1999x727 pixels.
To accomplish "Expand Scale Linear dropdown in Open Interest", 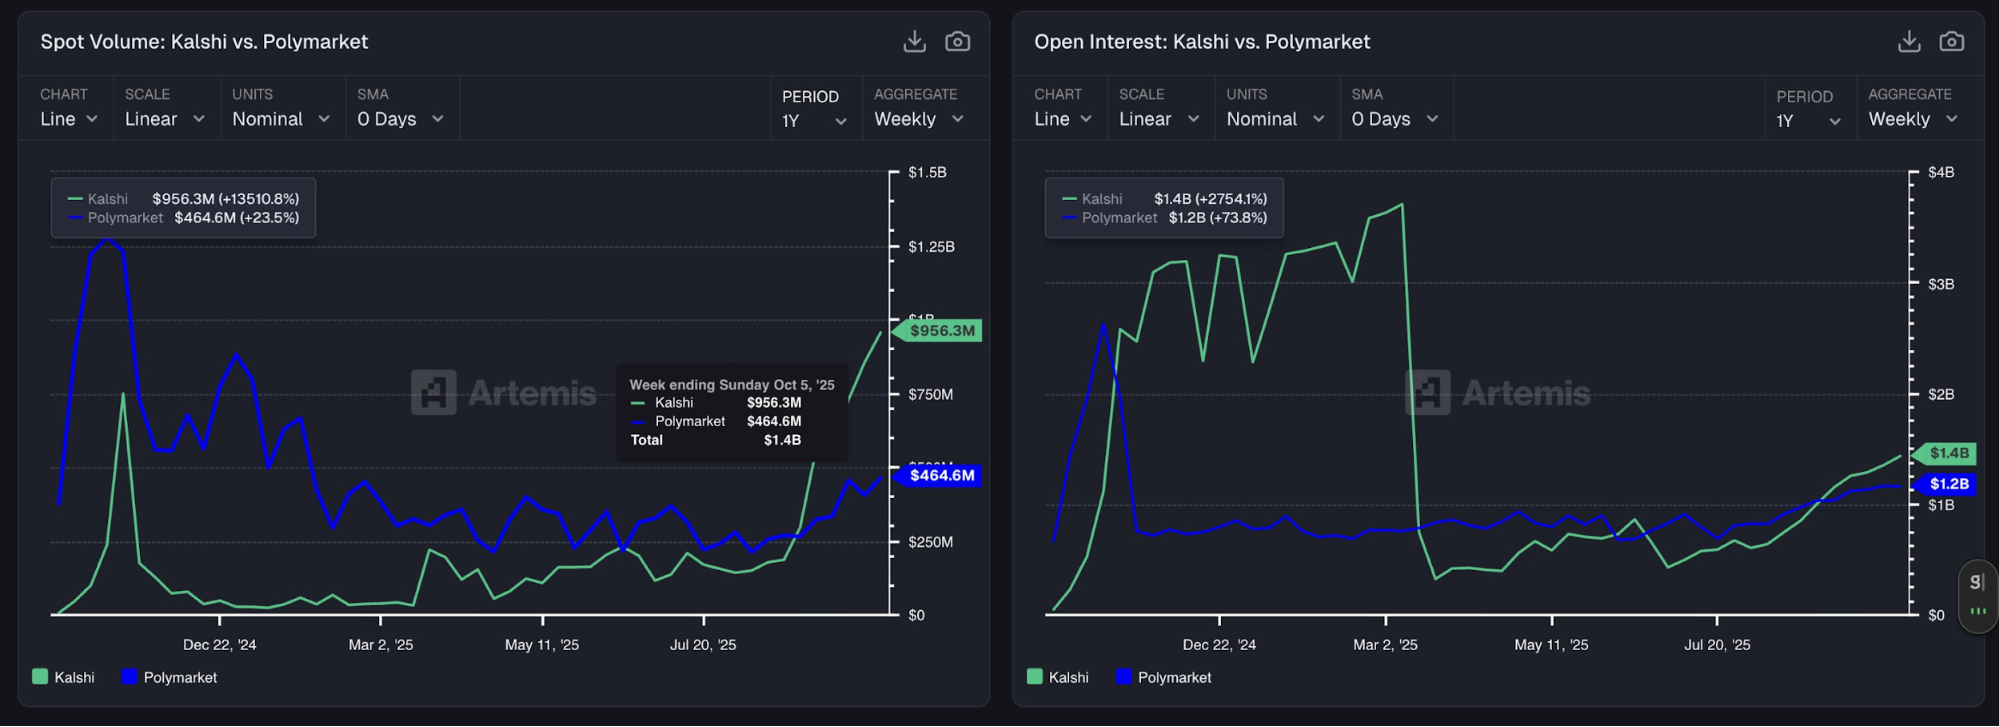I will [1158, 119].
